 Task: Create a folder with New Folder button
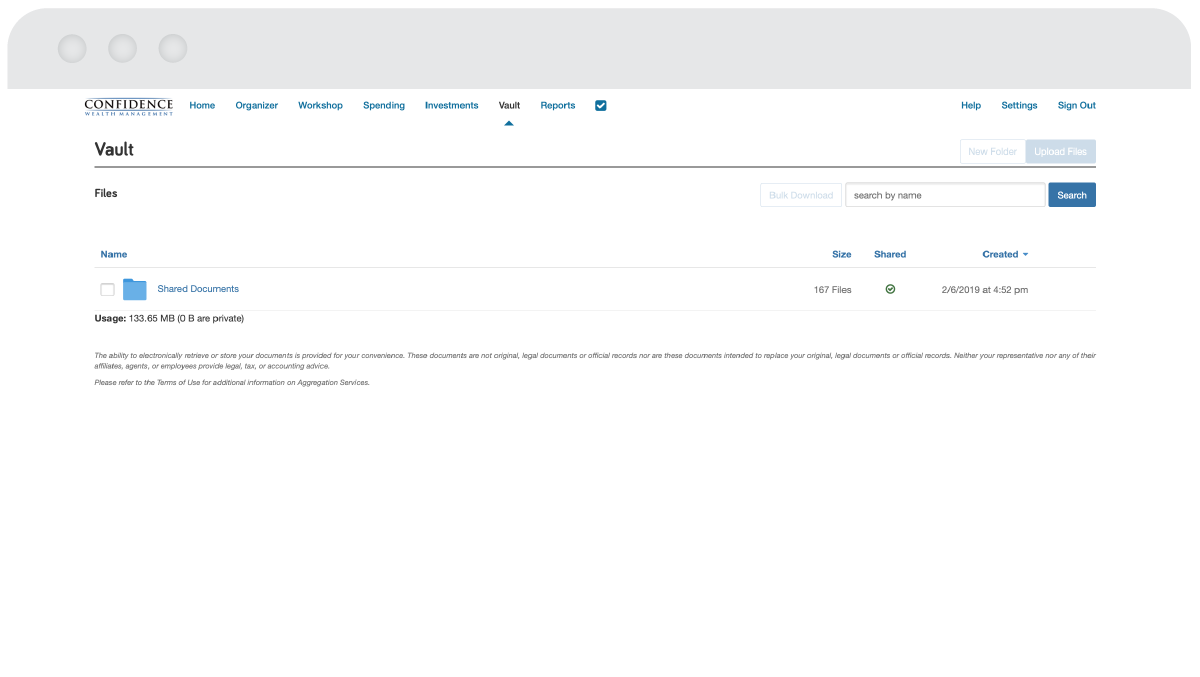coord(992,152)
